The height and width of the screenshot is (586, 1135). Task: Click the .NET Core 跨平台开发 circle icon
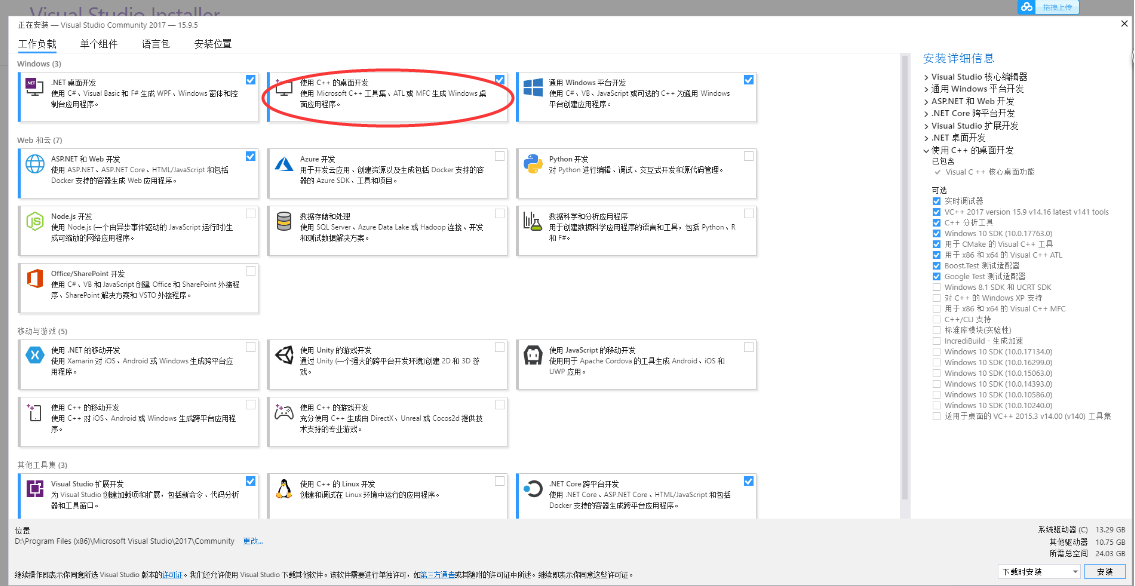coord(533,488)
